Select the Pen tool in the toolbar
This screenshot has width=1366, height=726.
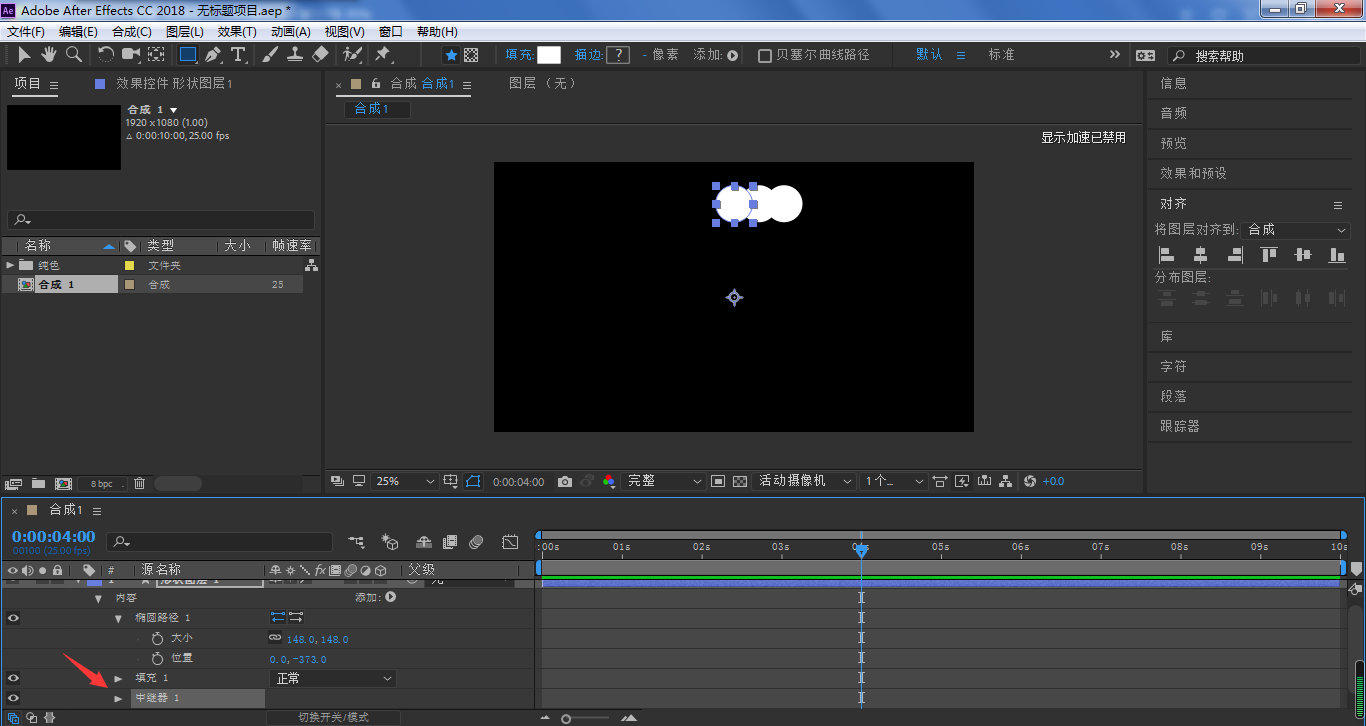tap(212, 55)
